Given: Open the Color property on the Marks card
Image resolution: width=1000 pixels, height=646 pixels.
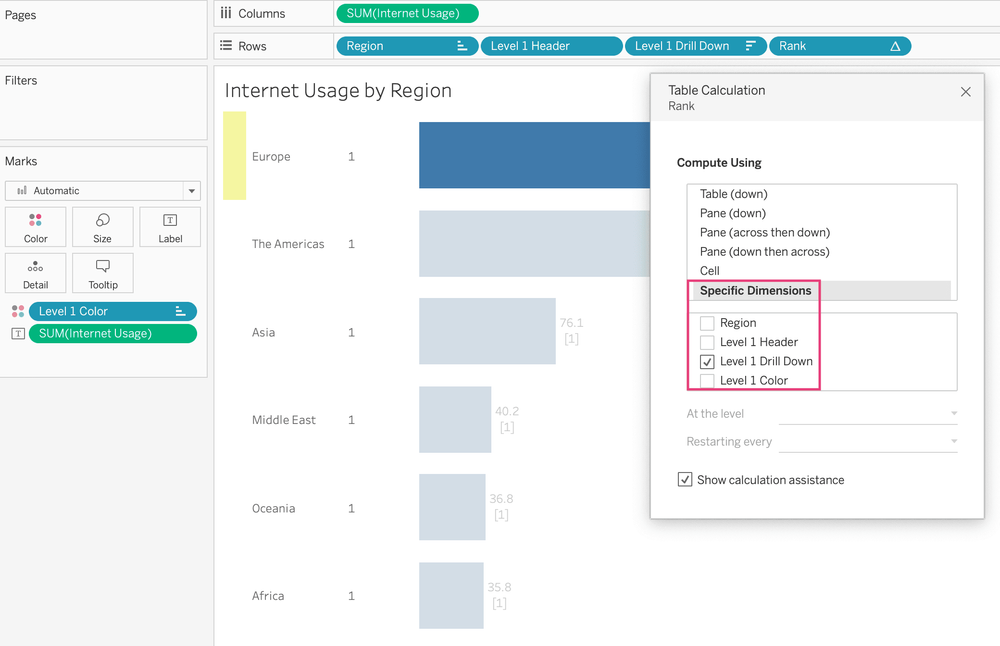Looking at the screenshot, I should click(35, 226).
